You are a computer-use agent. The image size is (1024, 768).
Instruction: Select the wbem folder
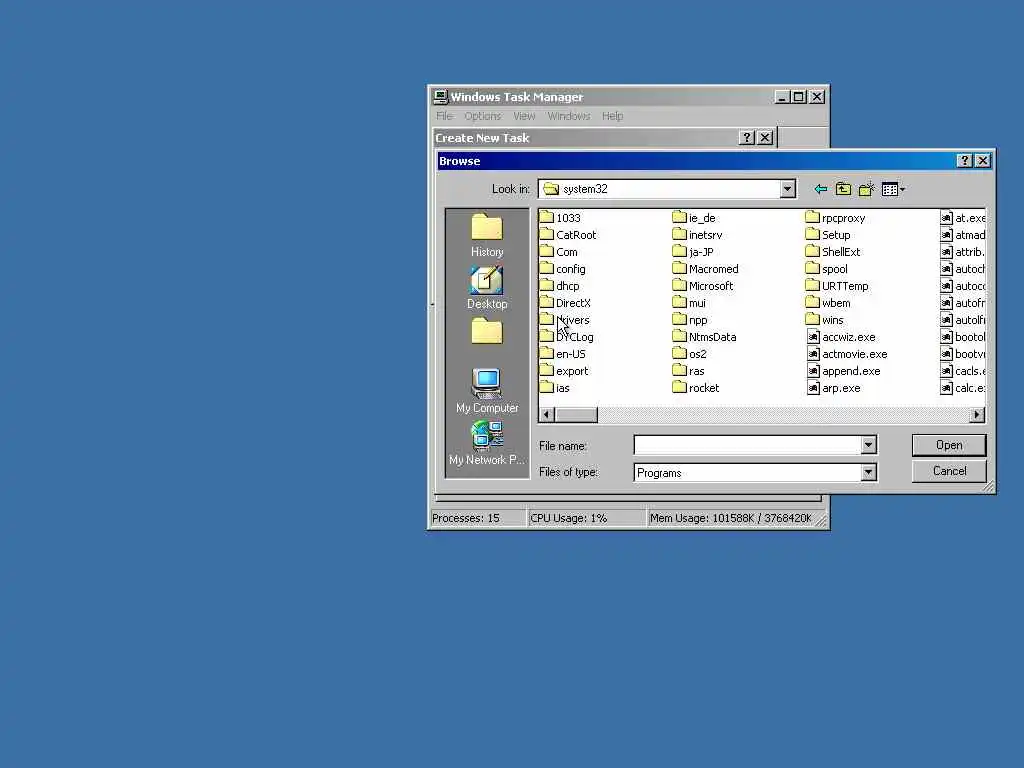828,303
